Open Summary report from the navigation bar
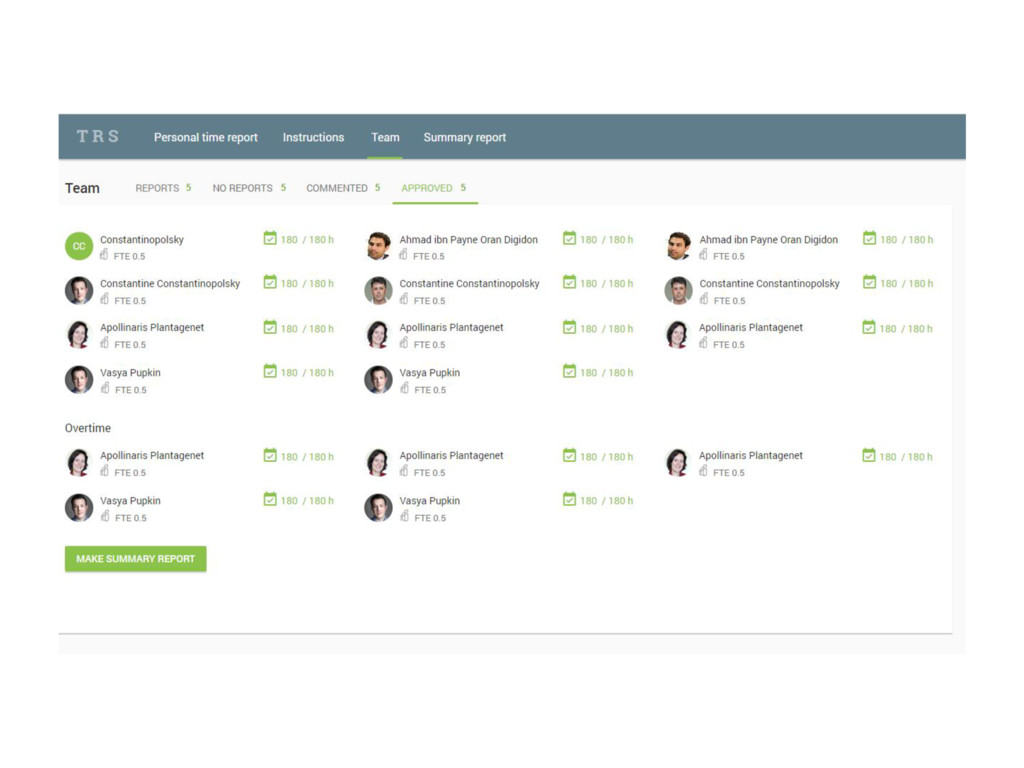The width and height of the screenshot is (1024, 768). [464, 137]
